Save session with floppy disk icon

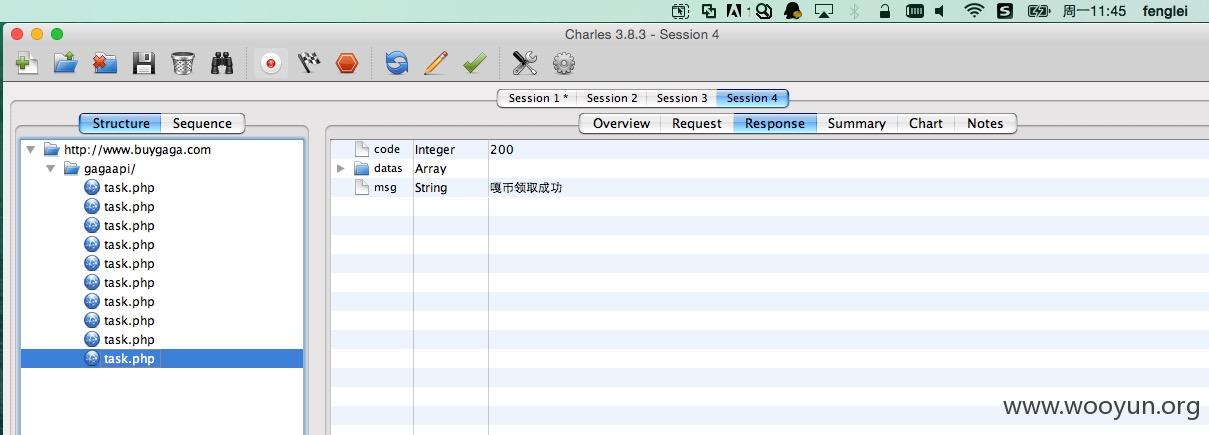coord(144,64)
